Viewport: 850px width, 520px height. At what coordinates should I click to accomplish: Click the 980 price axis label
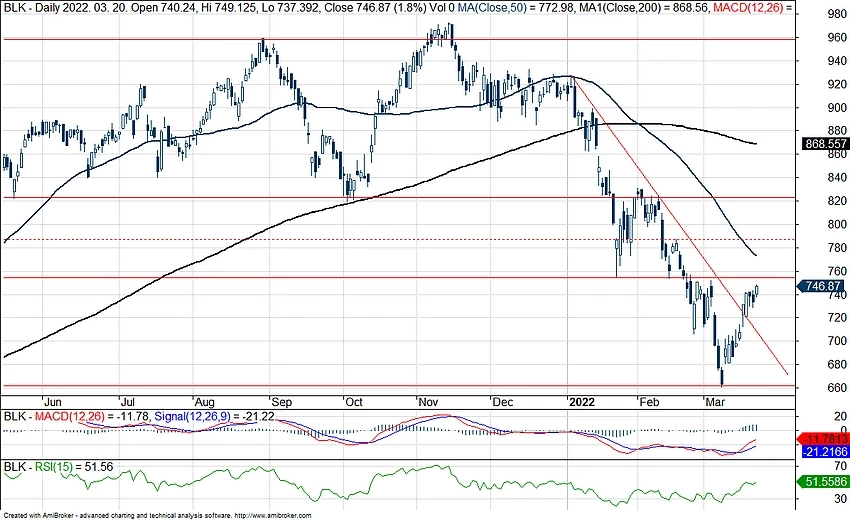[837, 14]
